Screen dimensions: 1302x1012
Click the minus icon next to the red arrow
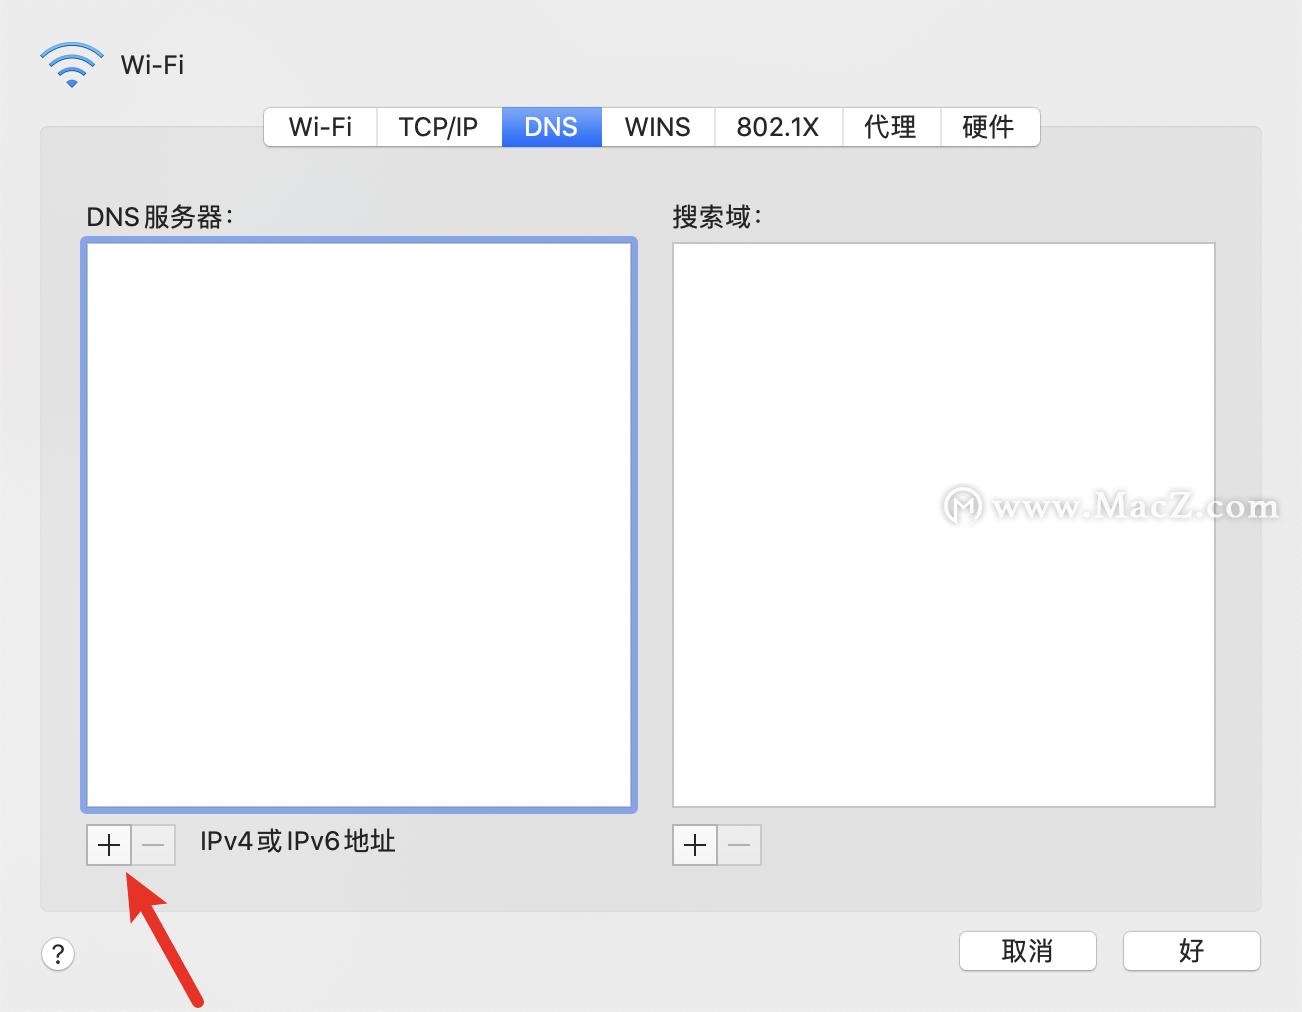point(153,844)
